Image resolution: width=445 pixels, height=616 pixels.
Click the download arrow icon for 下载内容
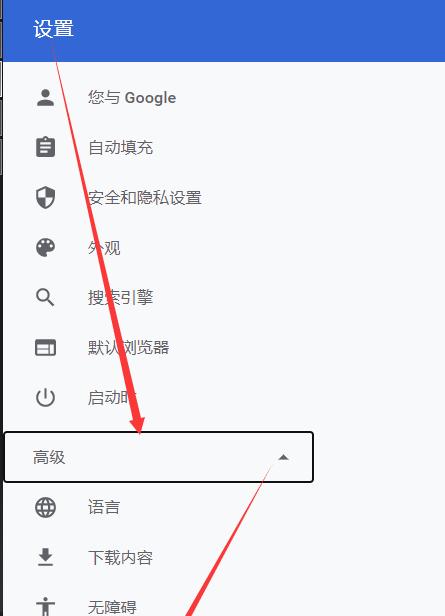tap(46, 557)
